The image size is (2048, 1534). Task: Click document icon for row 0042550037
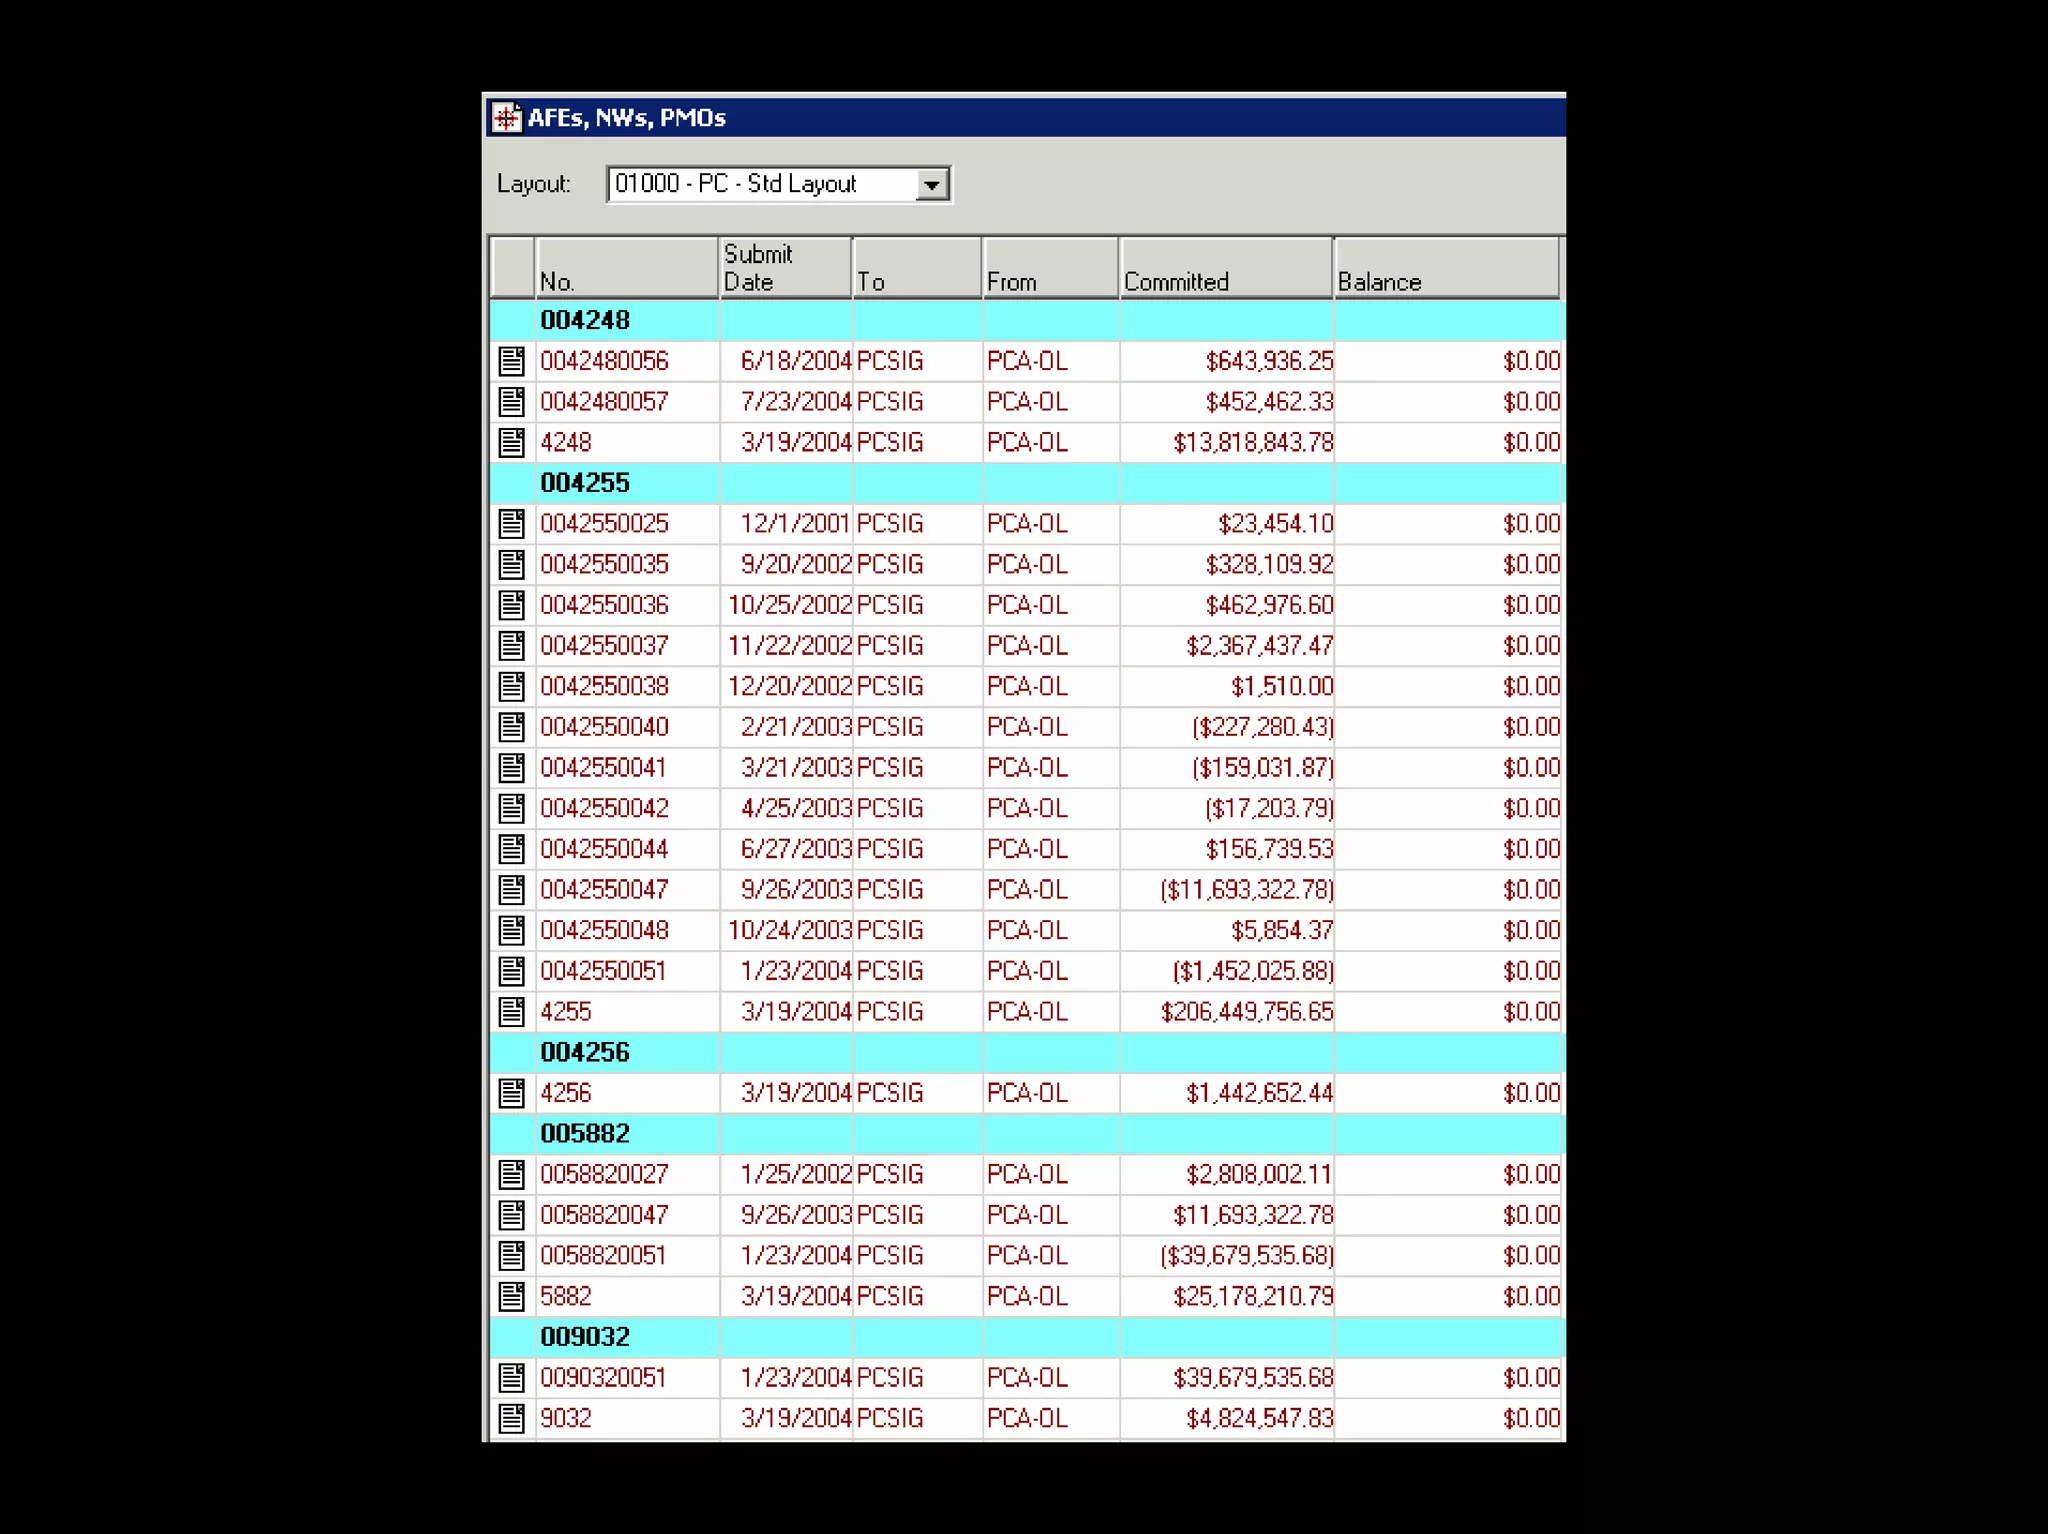511,646
